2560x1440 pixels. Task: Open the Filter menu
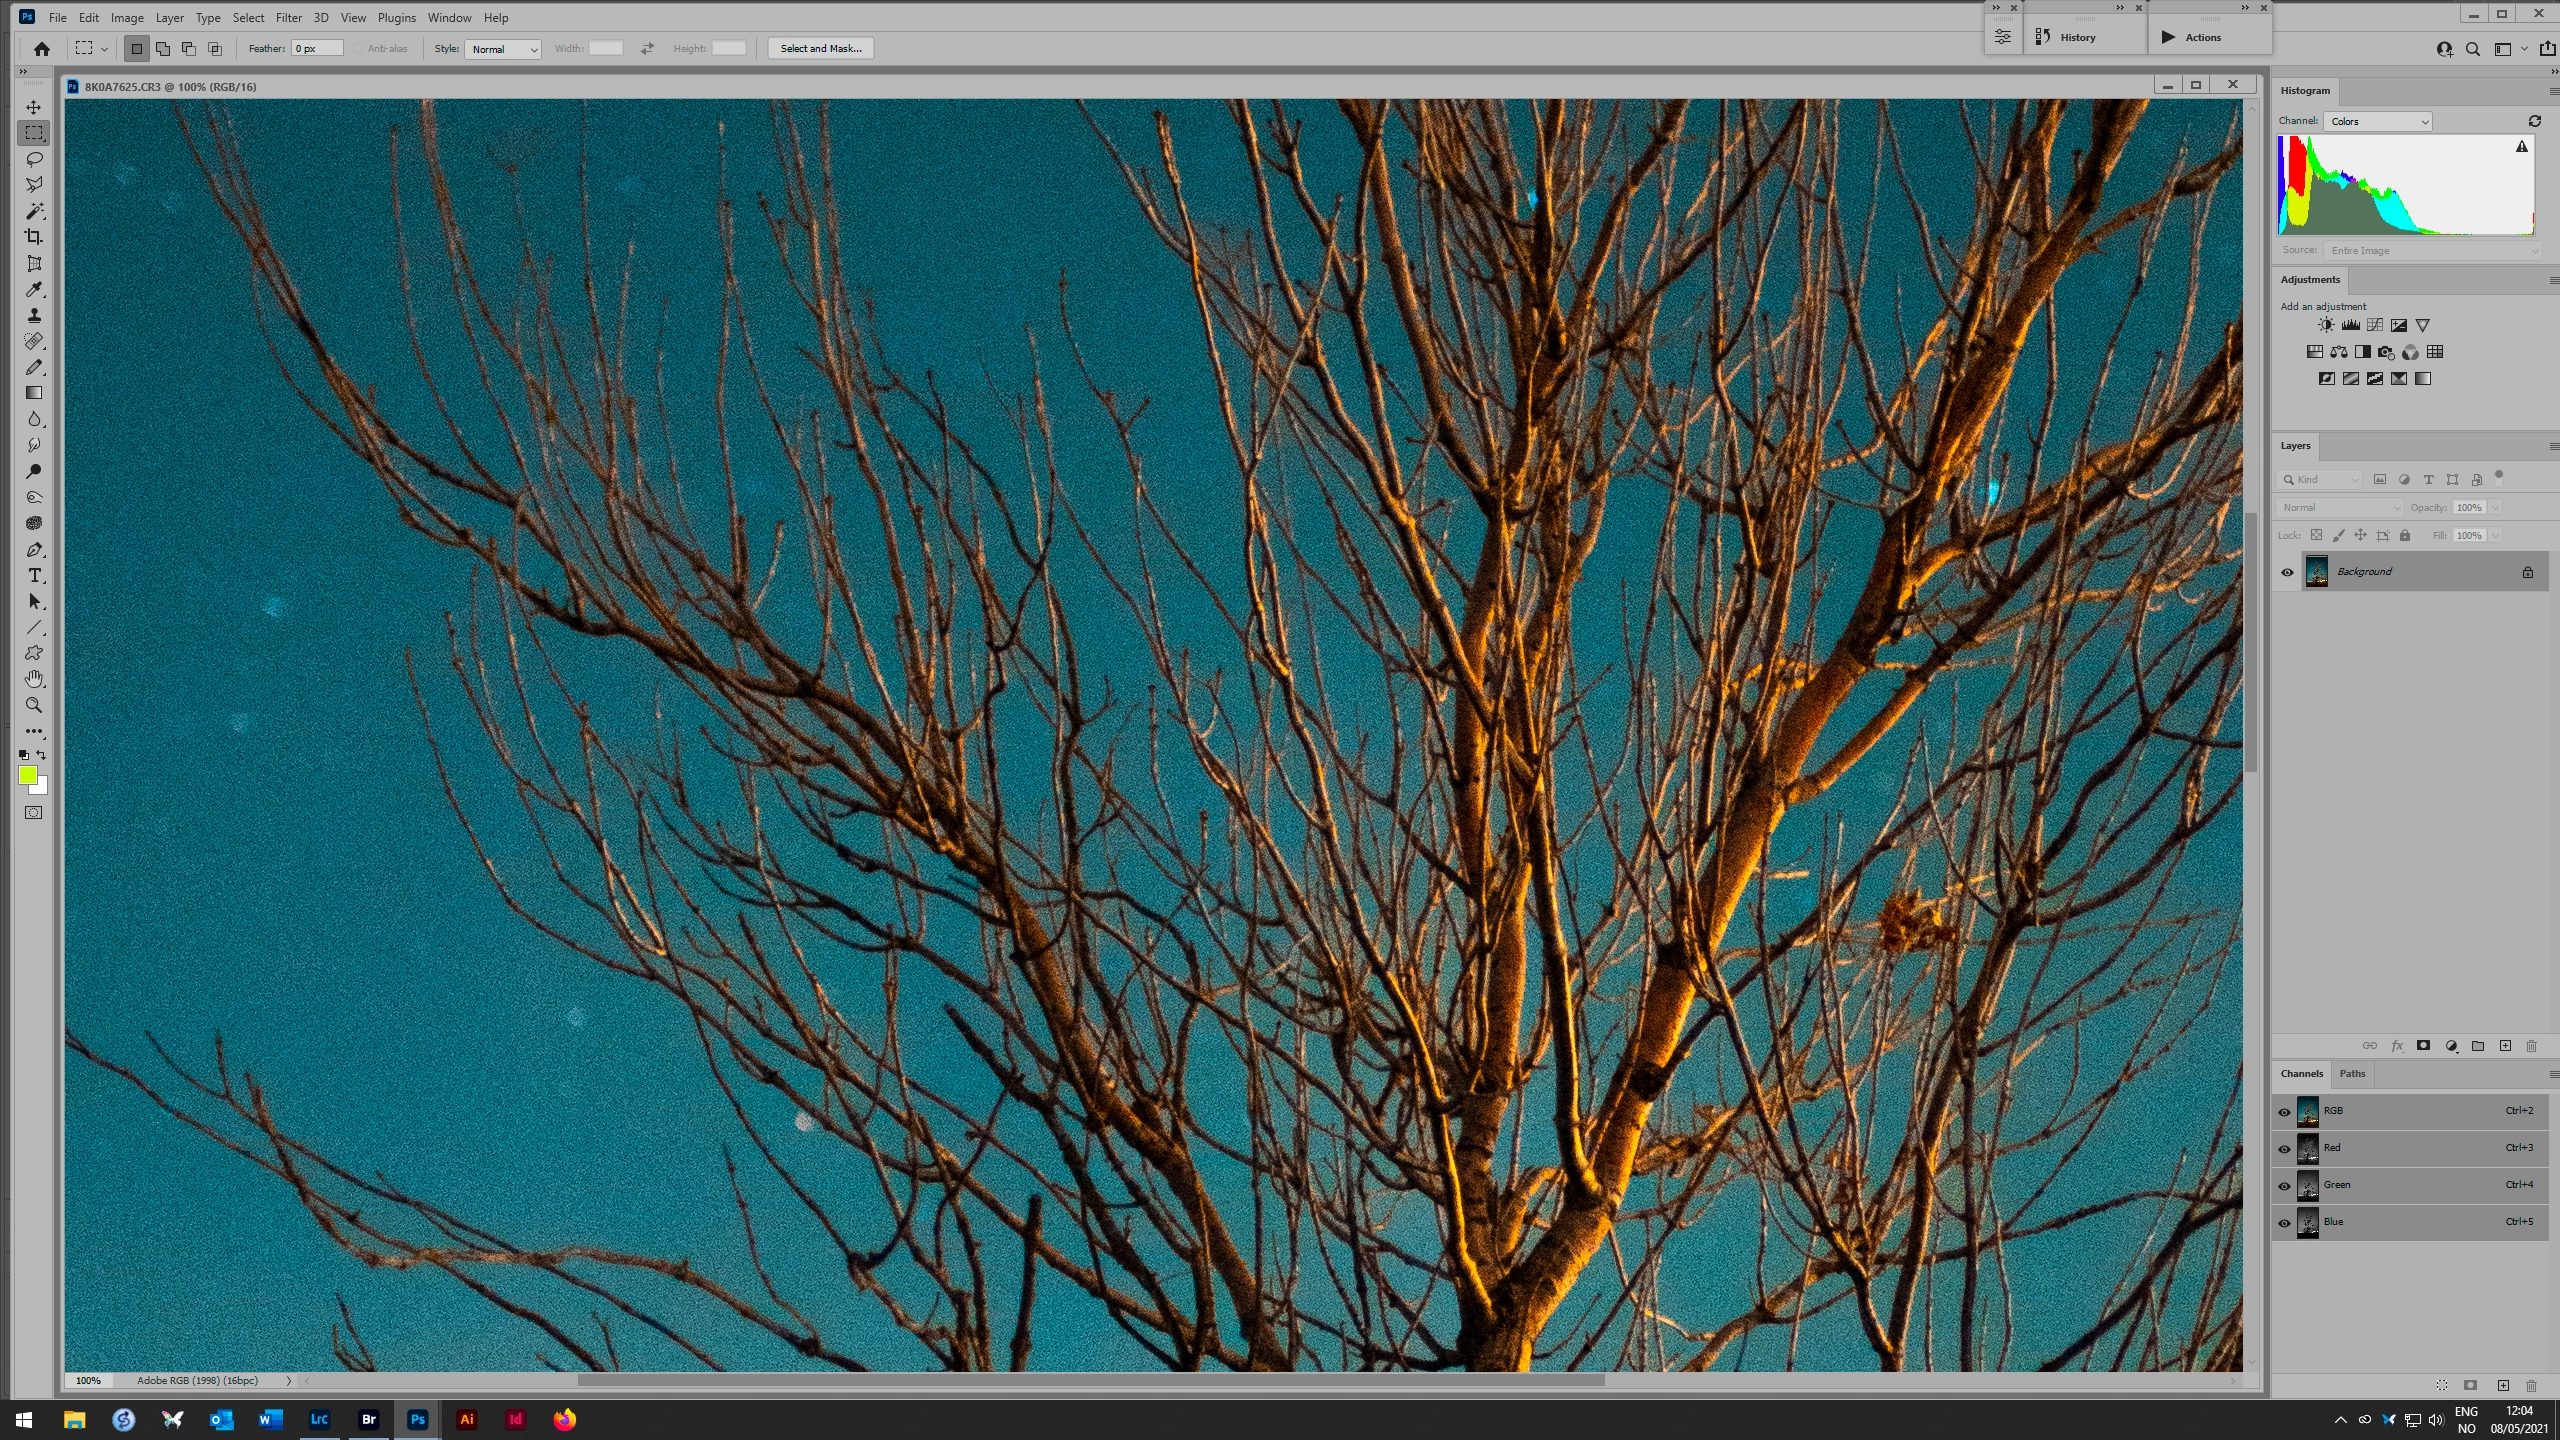288,18
